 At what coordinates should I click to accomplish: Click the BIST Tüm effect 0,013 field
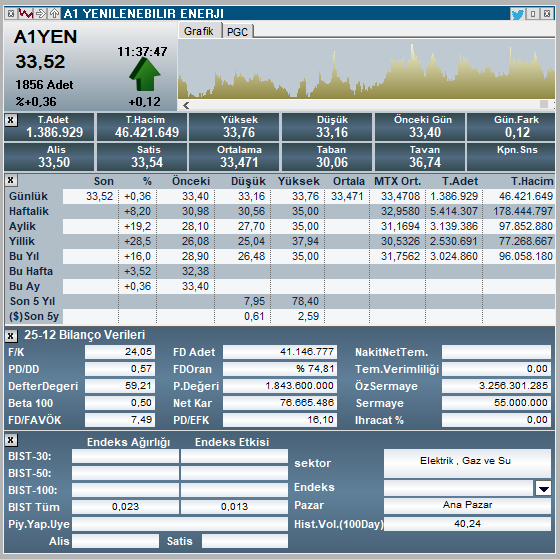pos(234,507)
